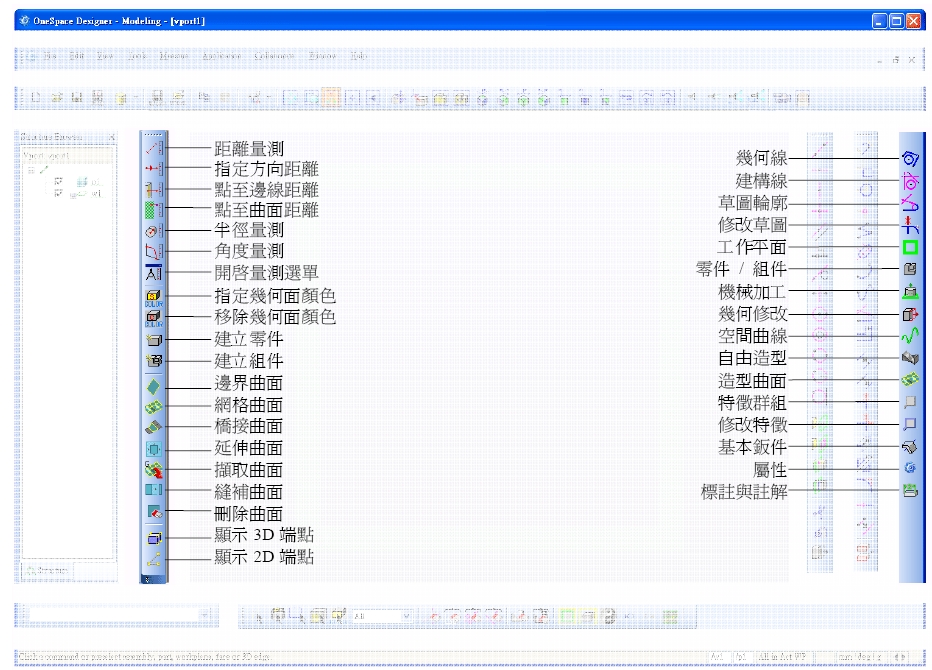Expand the left toolbar overflow chevron
This screenshot has height=670, width=932.
(x=148, y=579)
